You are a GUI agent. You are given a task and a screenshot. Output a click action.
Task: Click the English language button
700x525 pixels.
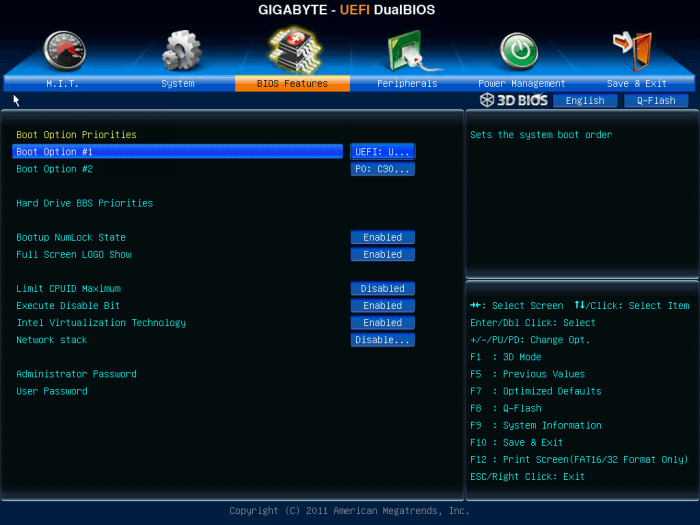(x=585, y=100)
